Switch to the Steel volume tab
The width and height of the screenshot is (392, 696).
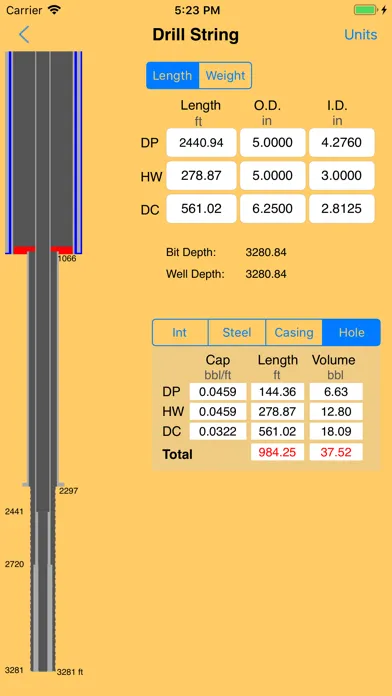[x=237, y=332]
